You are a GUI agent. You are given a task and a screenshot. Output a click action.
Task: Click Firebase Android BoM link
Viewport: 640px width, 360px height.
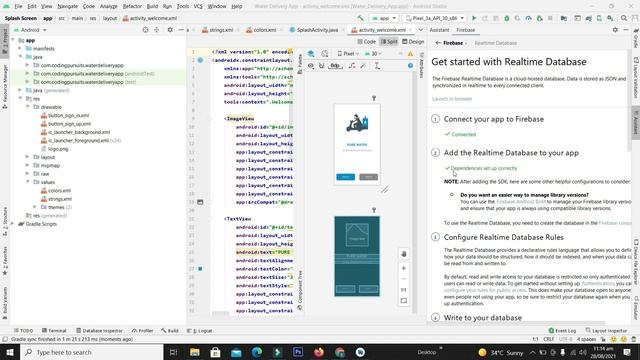pos(521,202)
